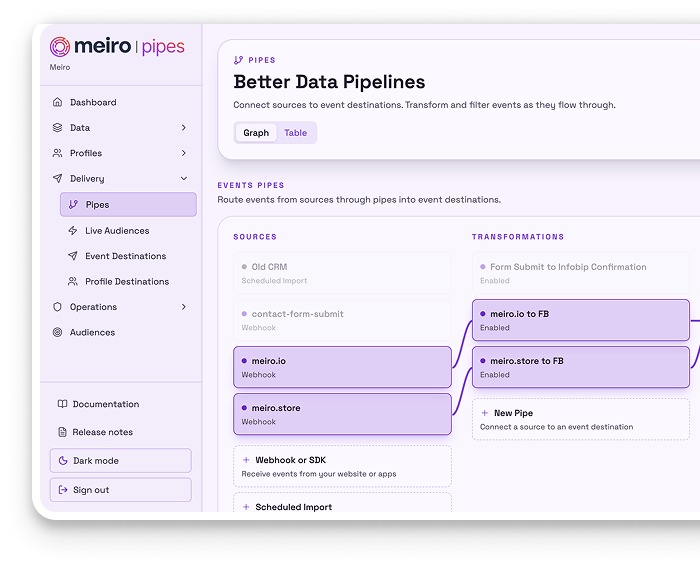Click the Data stack icon

click(57, 128)
